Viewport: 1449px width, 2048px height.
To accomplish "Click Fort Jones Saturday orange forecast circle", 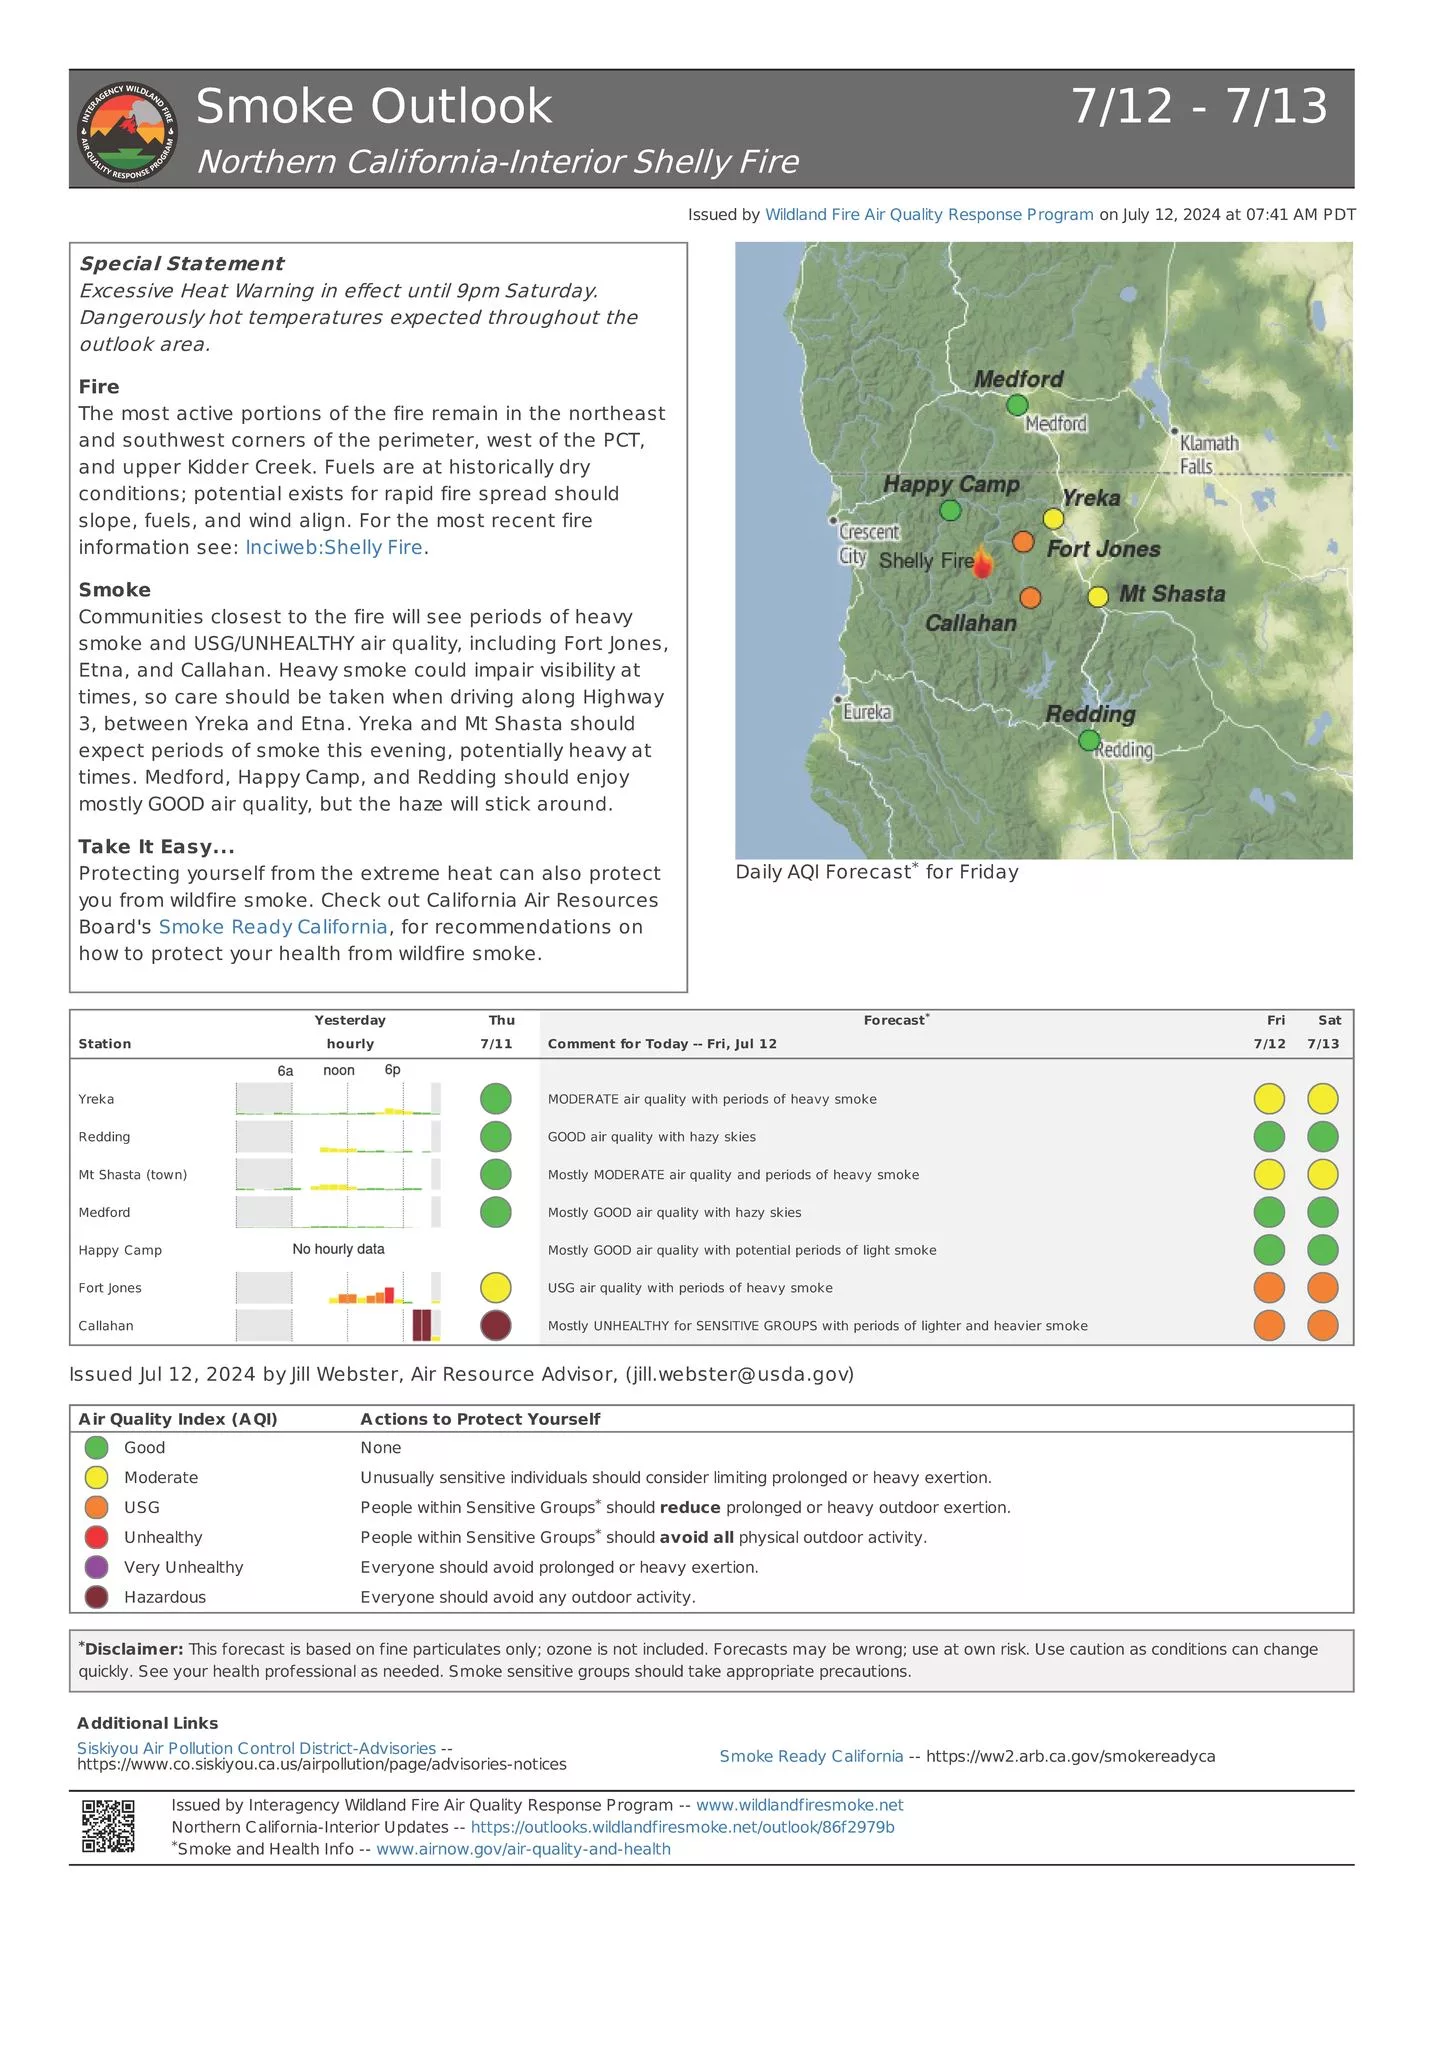I will click(x=1323, y=1288).
